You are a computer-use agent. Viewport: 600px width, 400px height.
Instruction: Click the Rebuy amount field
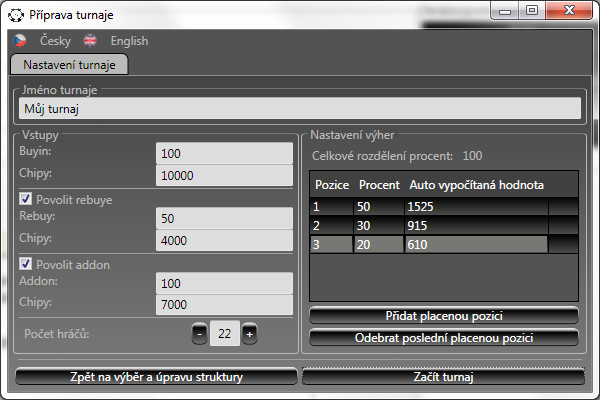(224, 219)
